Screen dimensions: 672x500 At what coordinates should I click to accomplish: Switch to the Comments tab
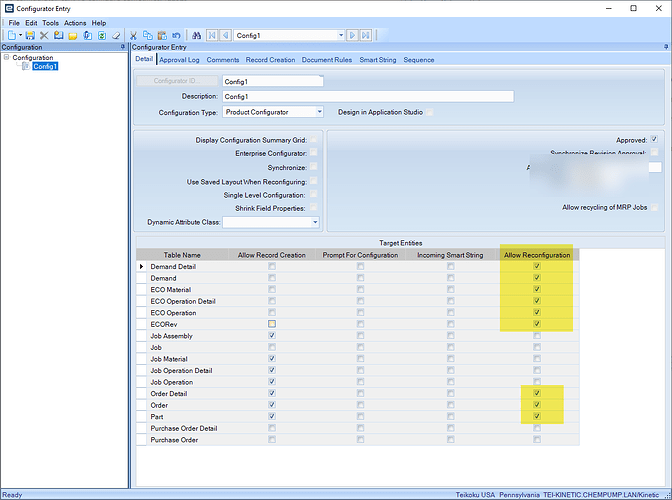223,60
